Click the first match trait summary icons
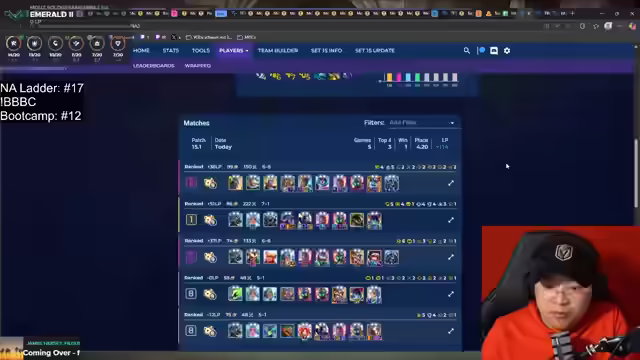 coord(415,167)
